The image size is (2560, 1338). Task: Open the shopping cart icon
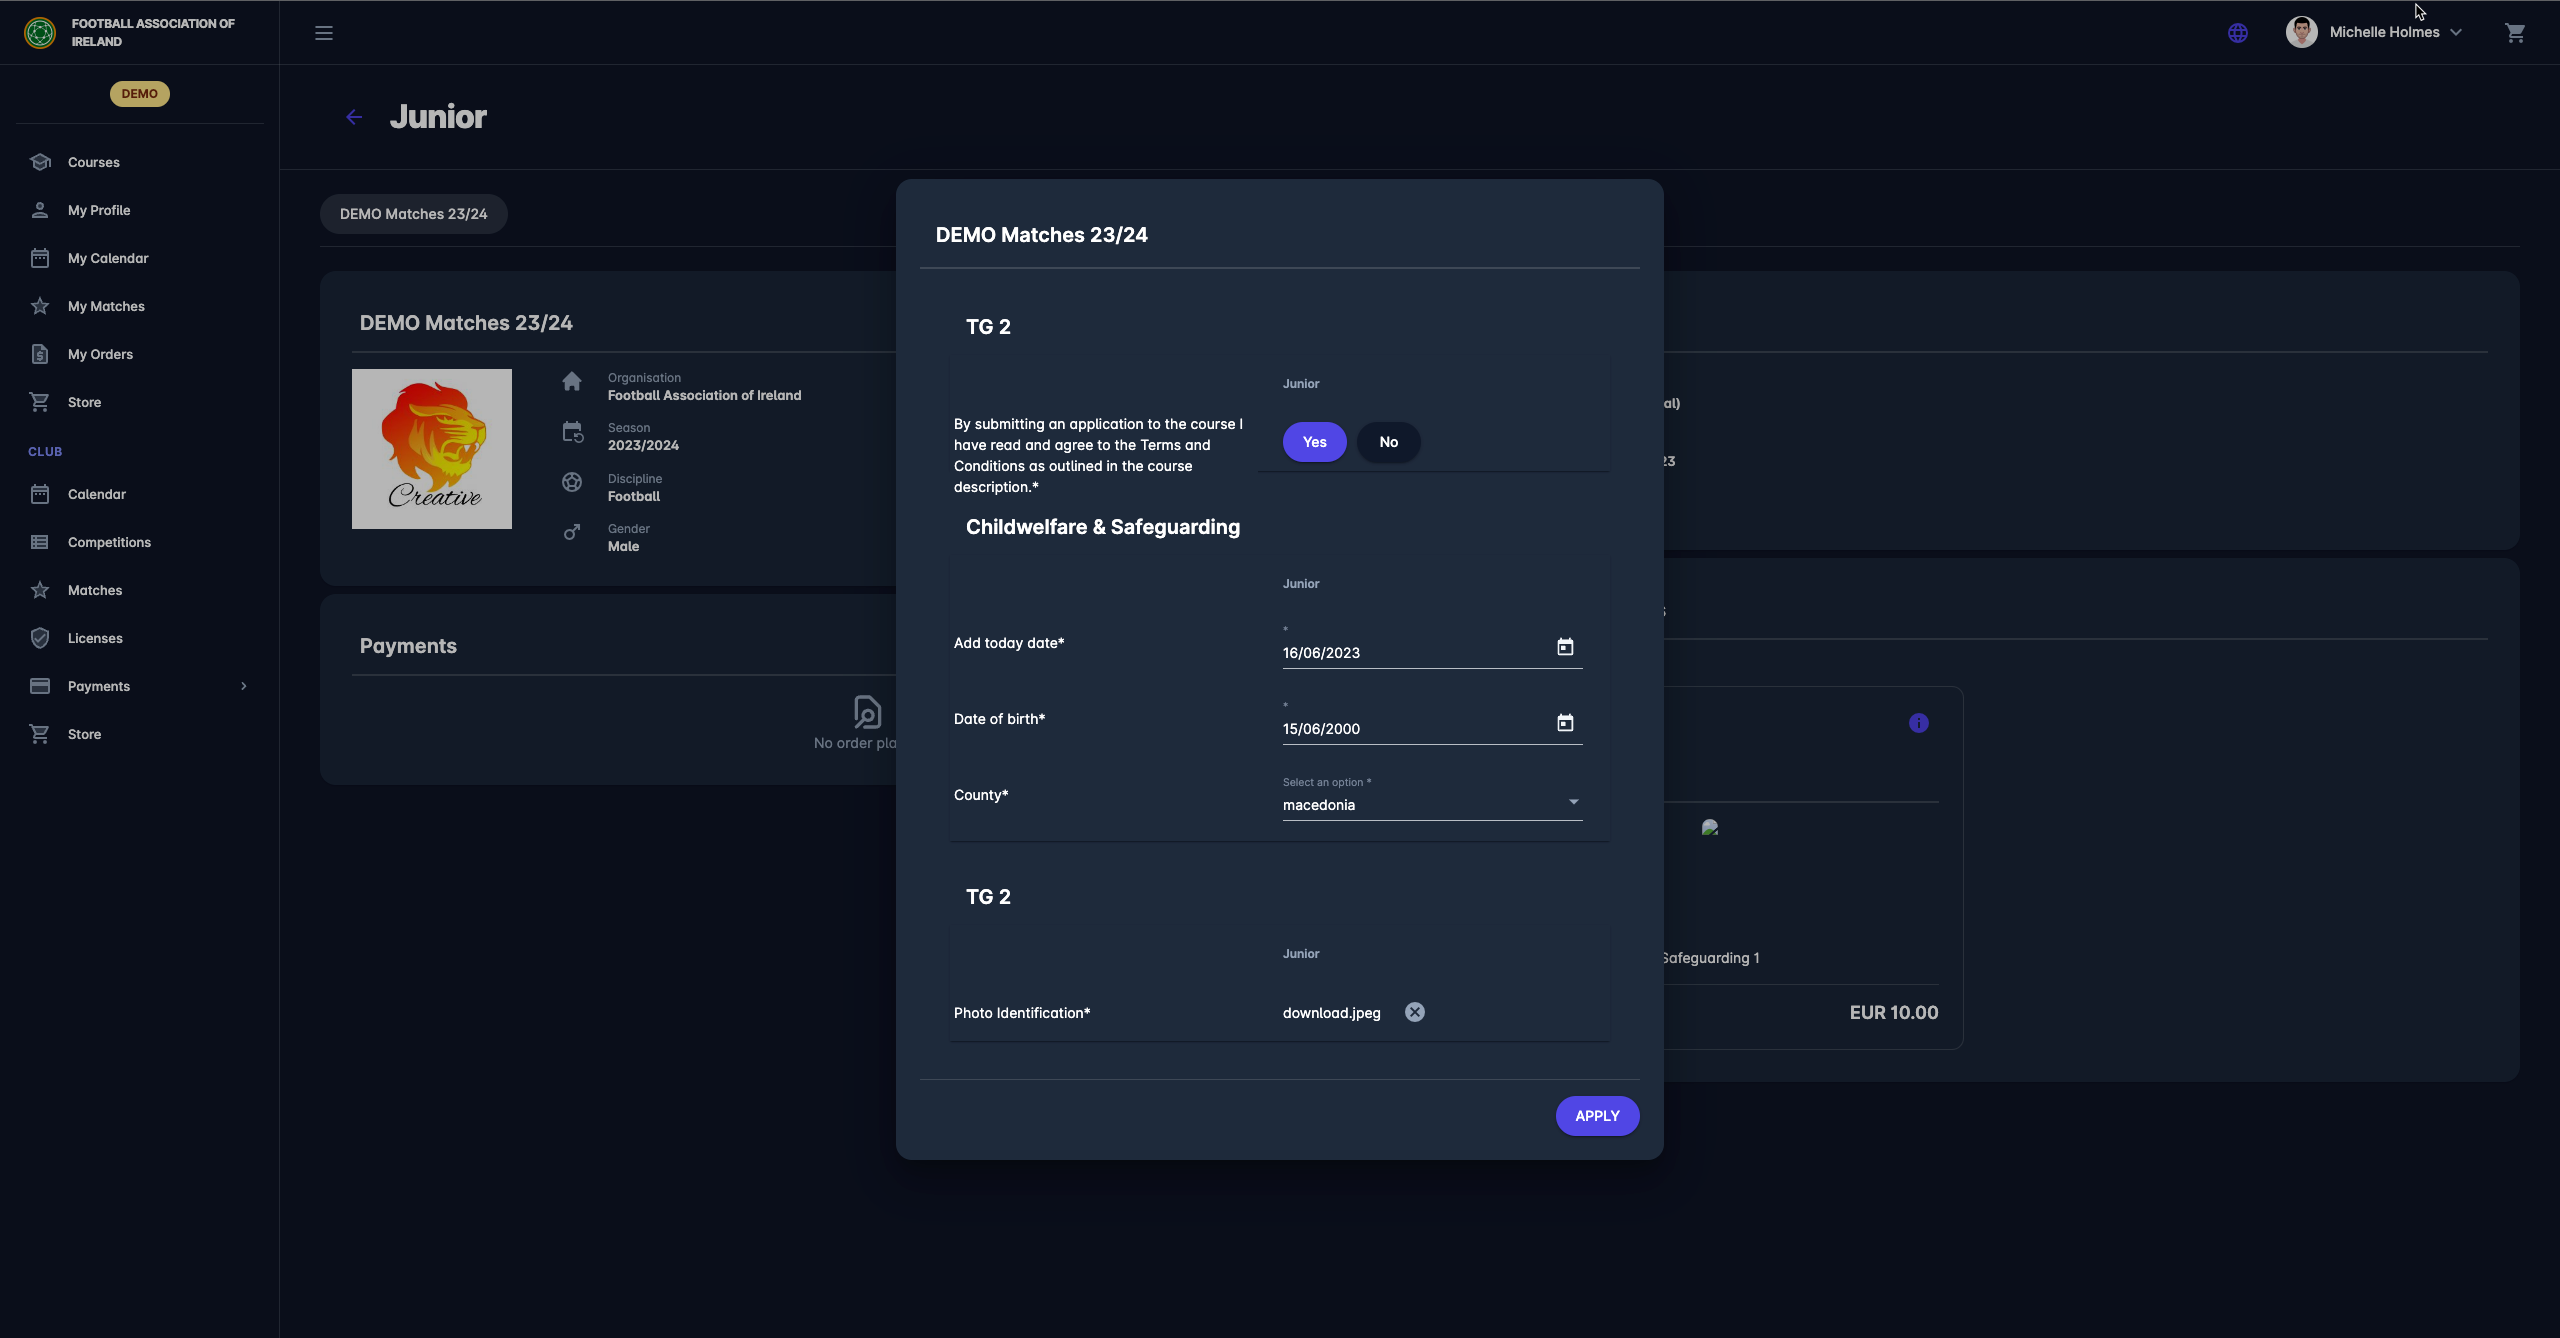click(x=2515, y=33)
